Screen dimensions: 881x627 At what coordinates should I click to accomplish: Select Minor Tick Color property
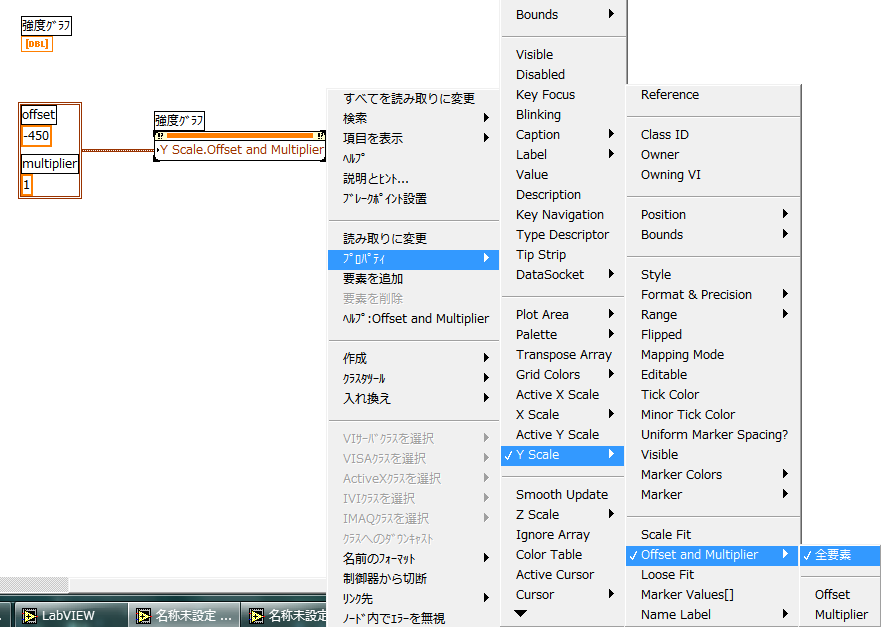click(x=712, y=415)
